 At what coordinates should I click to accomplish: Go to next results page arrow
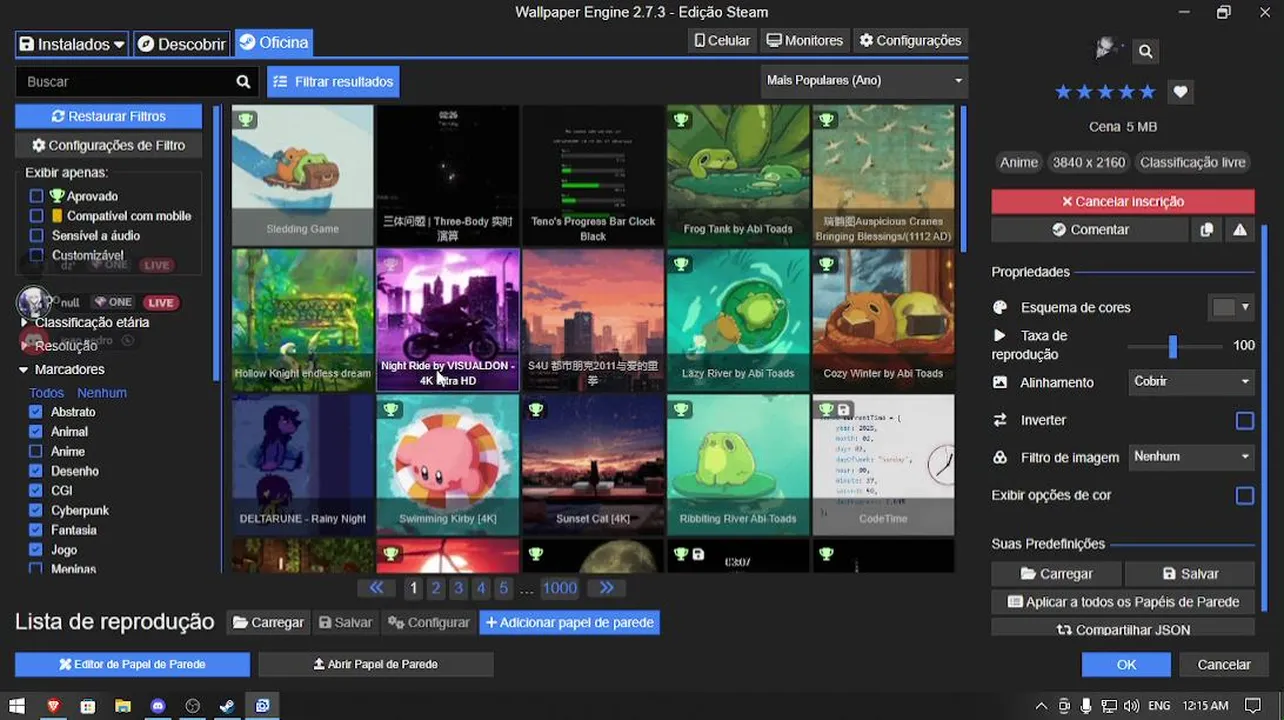point(606,588)
